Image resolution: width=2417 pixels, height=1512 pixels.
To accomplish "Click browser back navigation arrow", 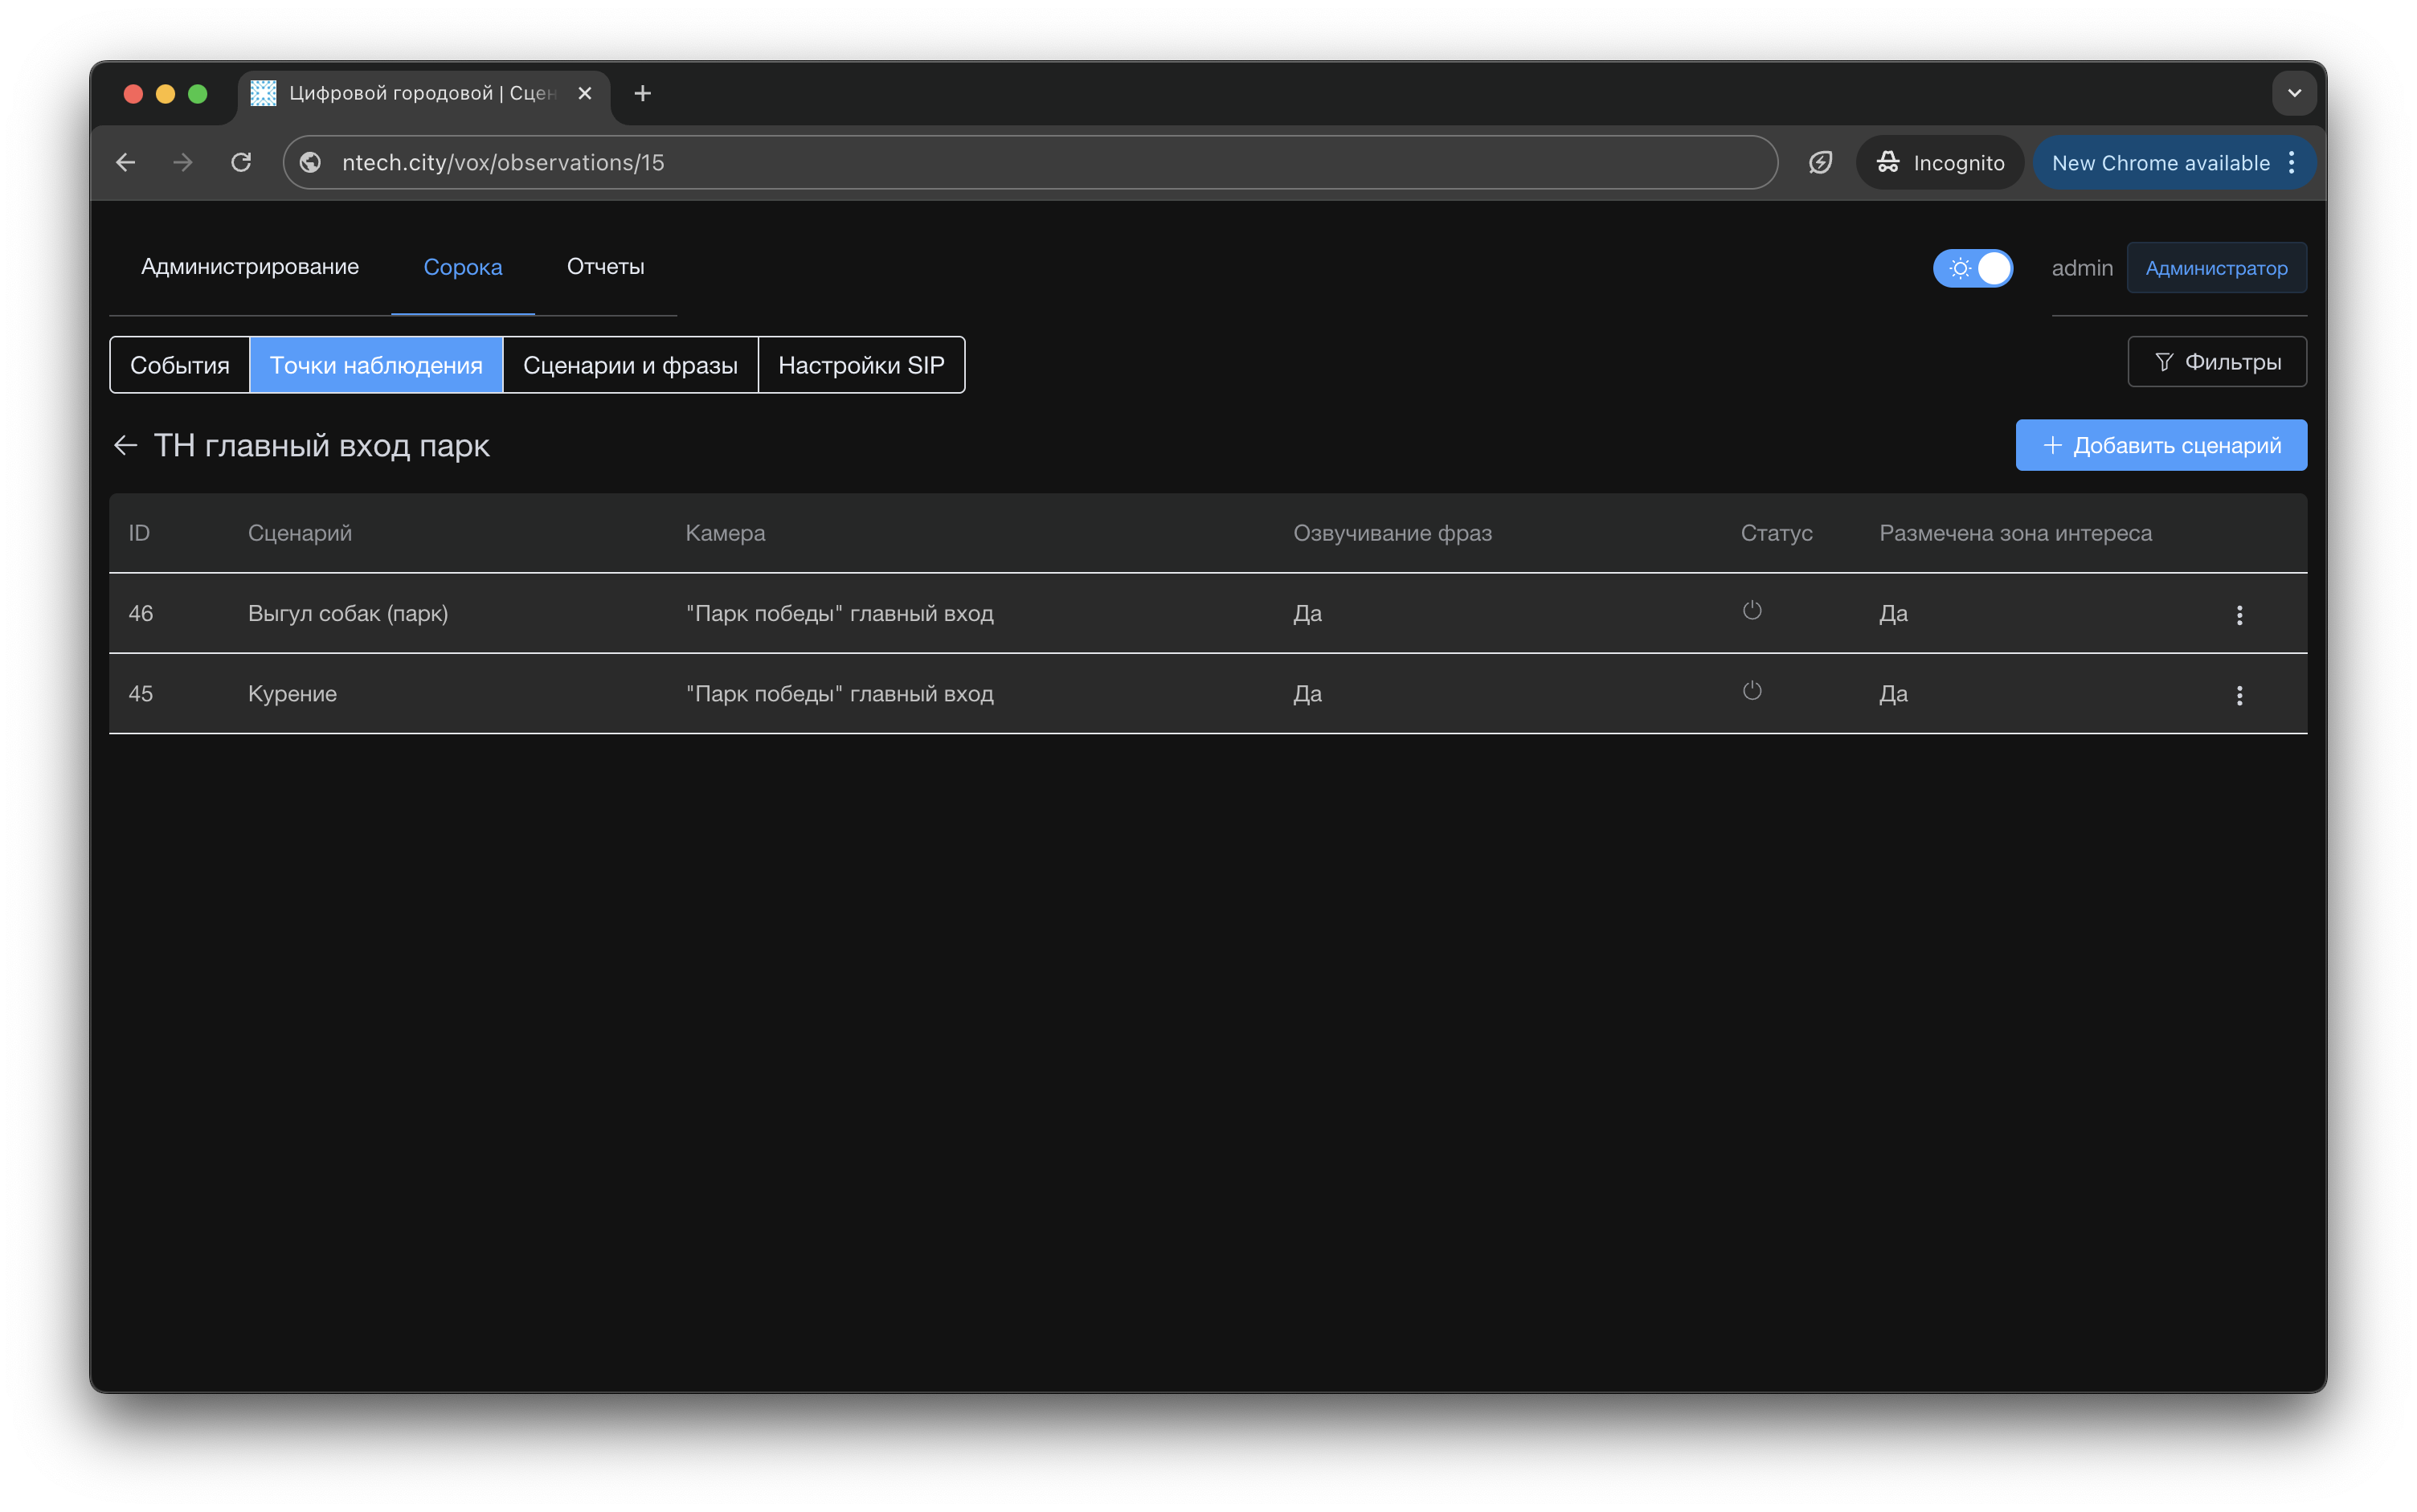I will (x=125, y=162).
